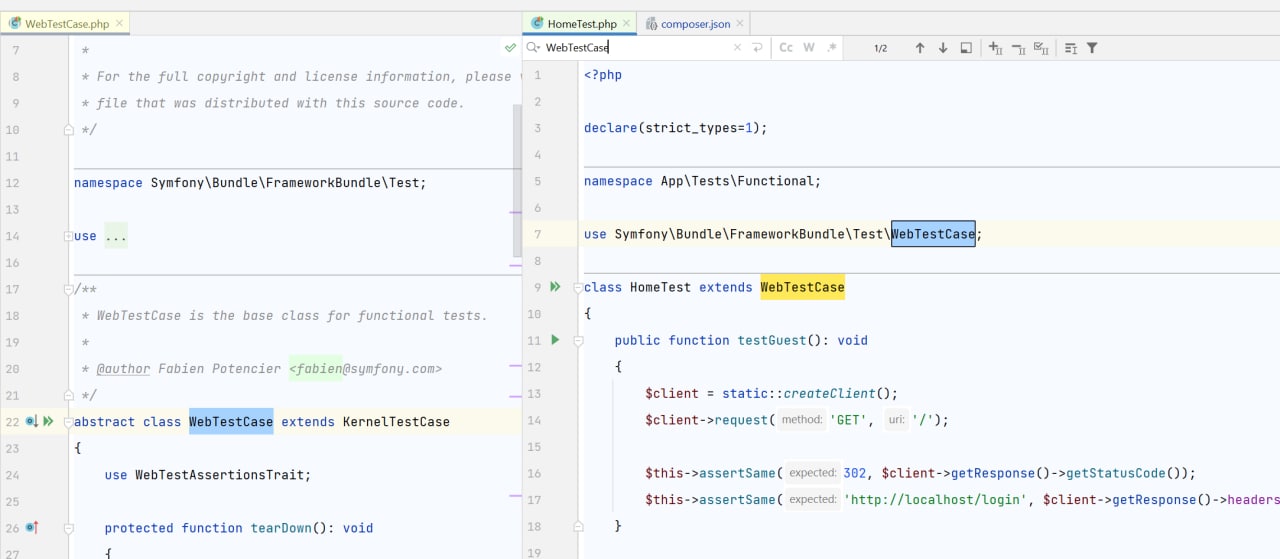Jump to the previous search occurrence
Image resolution: width=1280 pixels, height=559 pixels.
coord(920,48)
